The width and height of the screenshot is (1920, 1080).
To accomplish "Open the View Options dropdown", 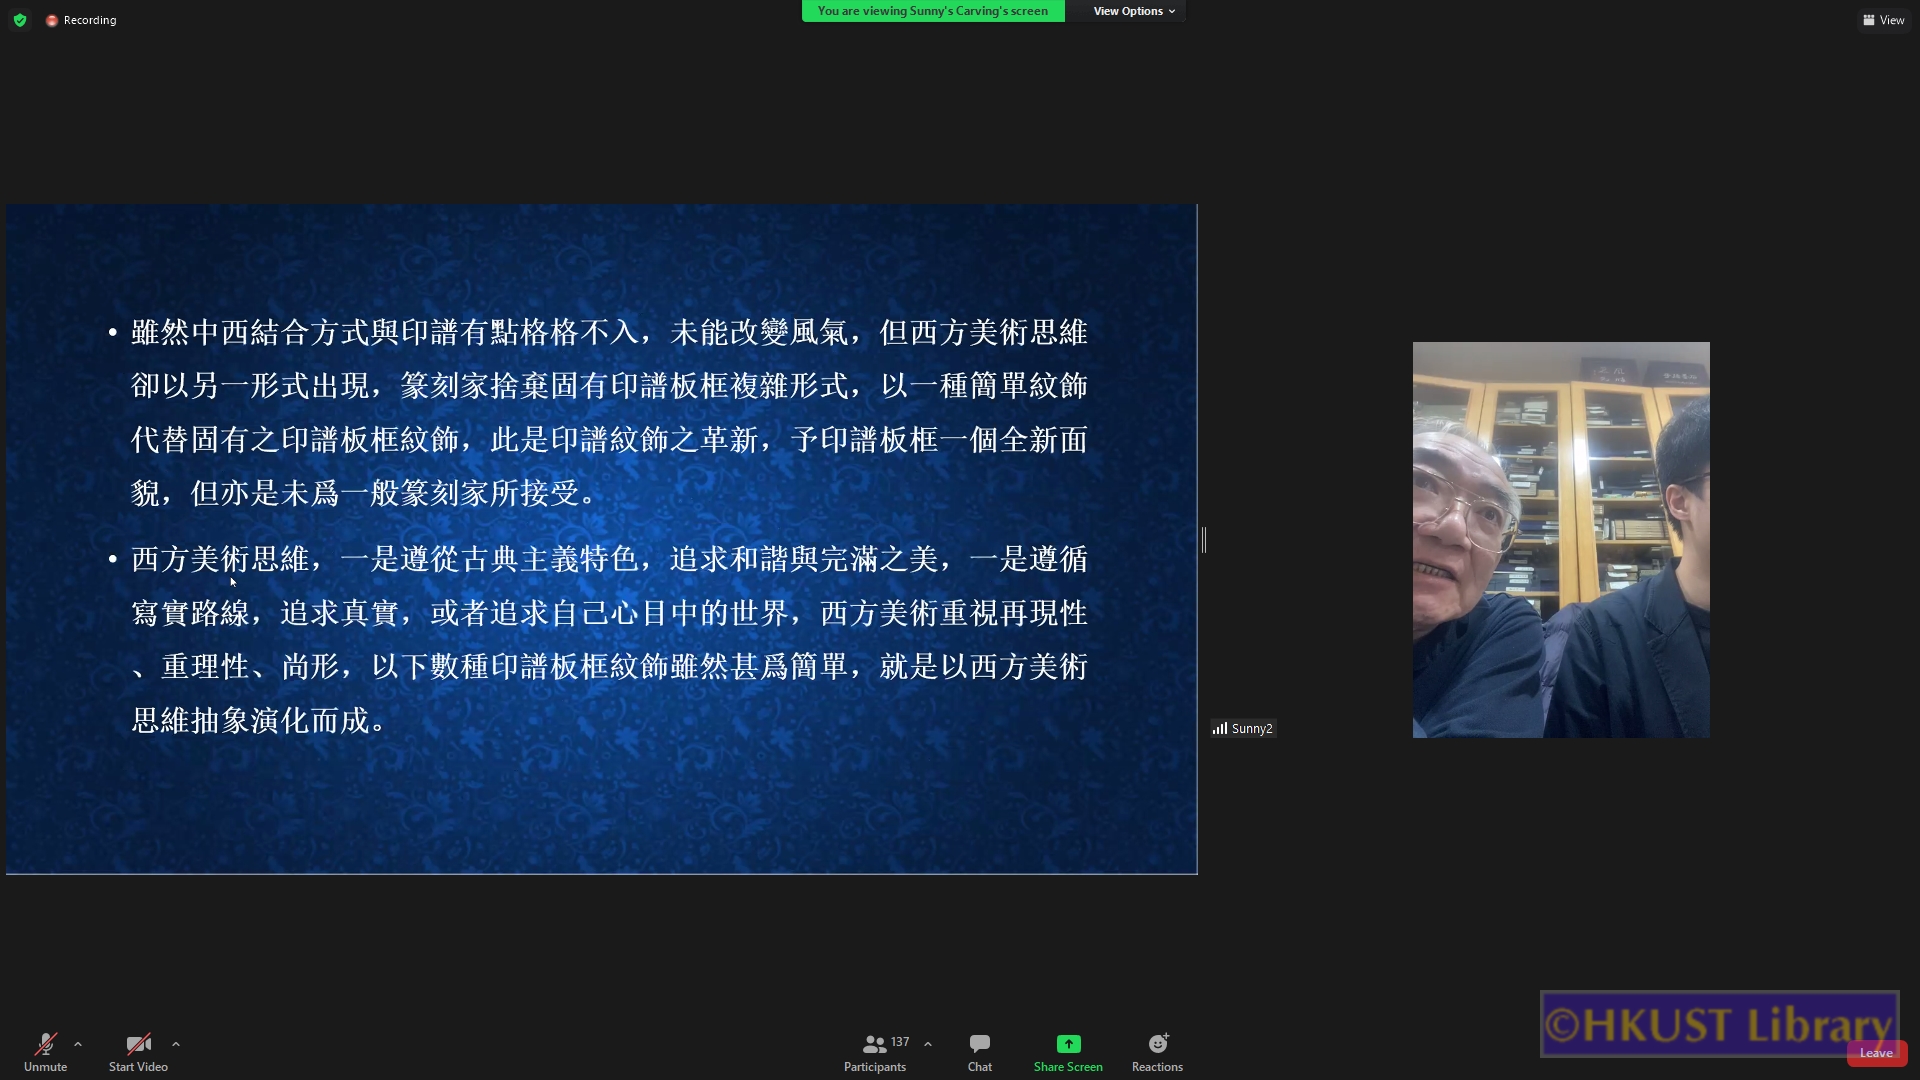I will 1133,11.
